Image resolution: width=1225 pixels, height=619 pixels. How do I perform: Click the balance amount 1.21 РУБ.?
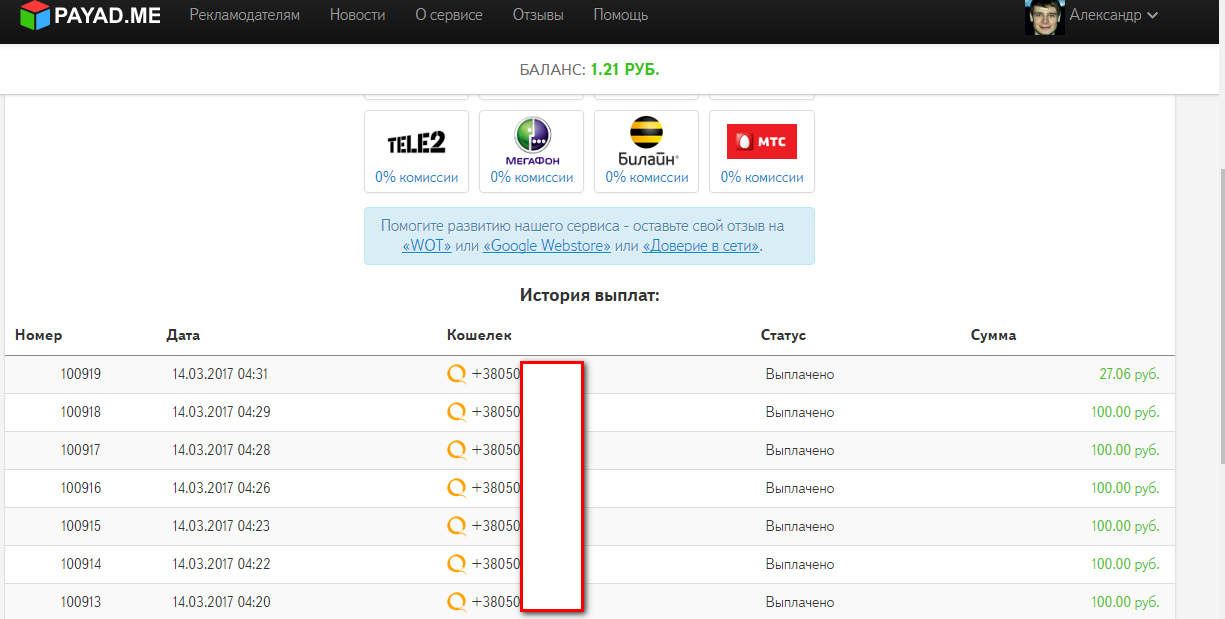tap(624, 70)
